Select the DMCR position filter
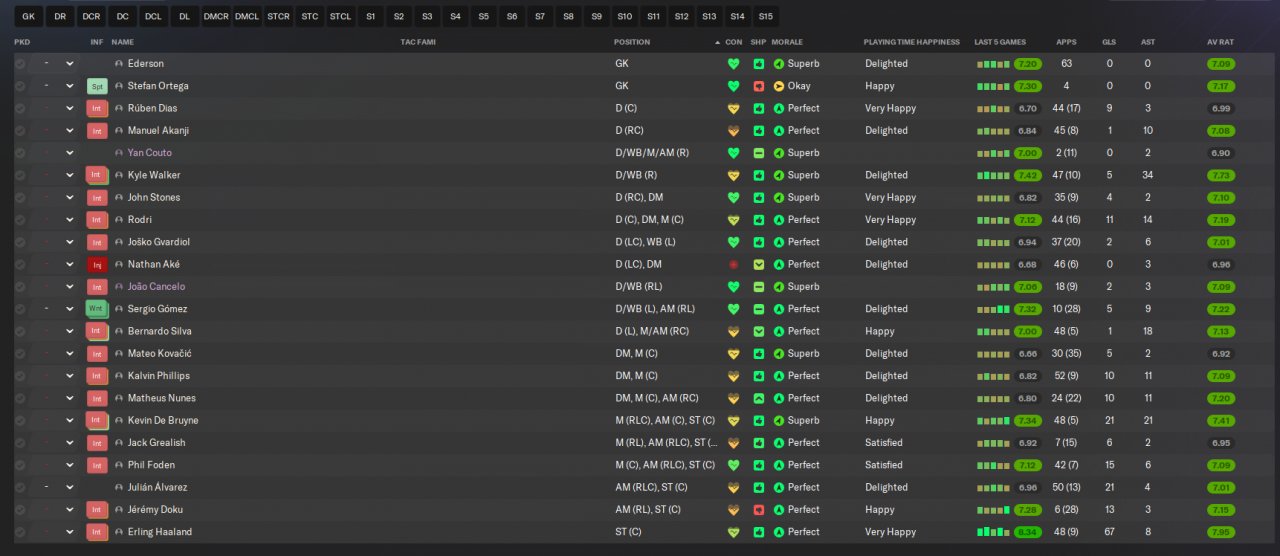This screenshot has width=1280, height=556. 215,16
